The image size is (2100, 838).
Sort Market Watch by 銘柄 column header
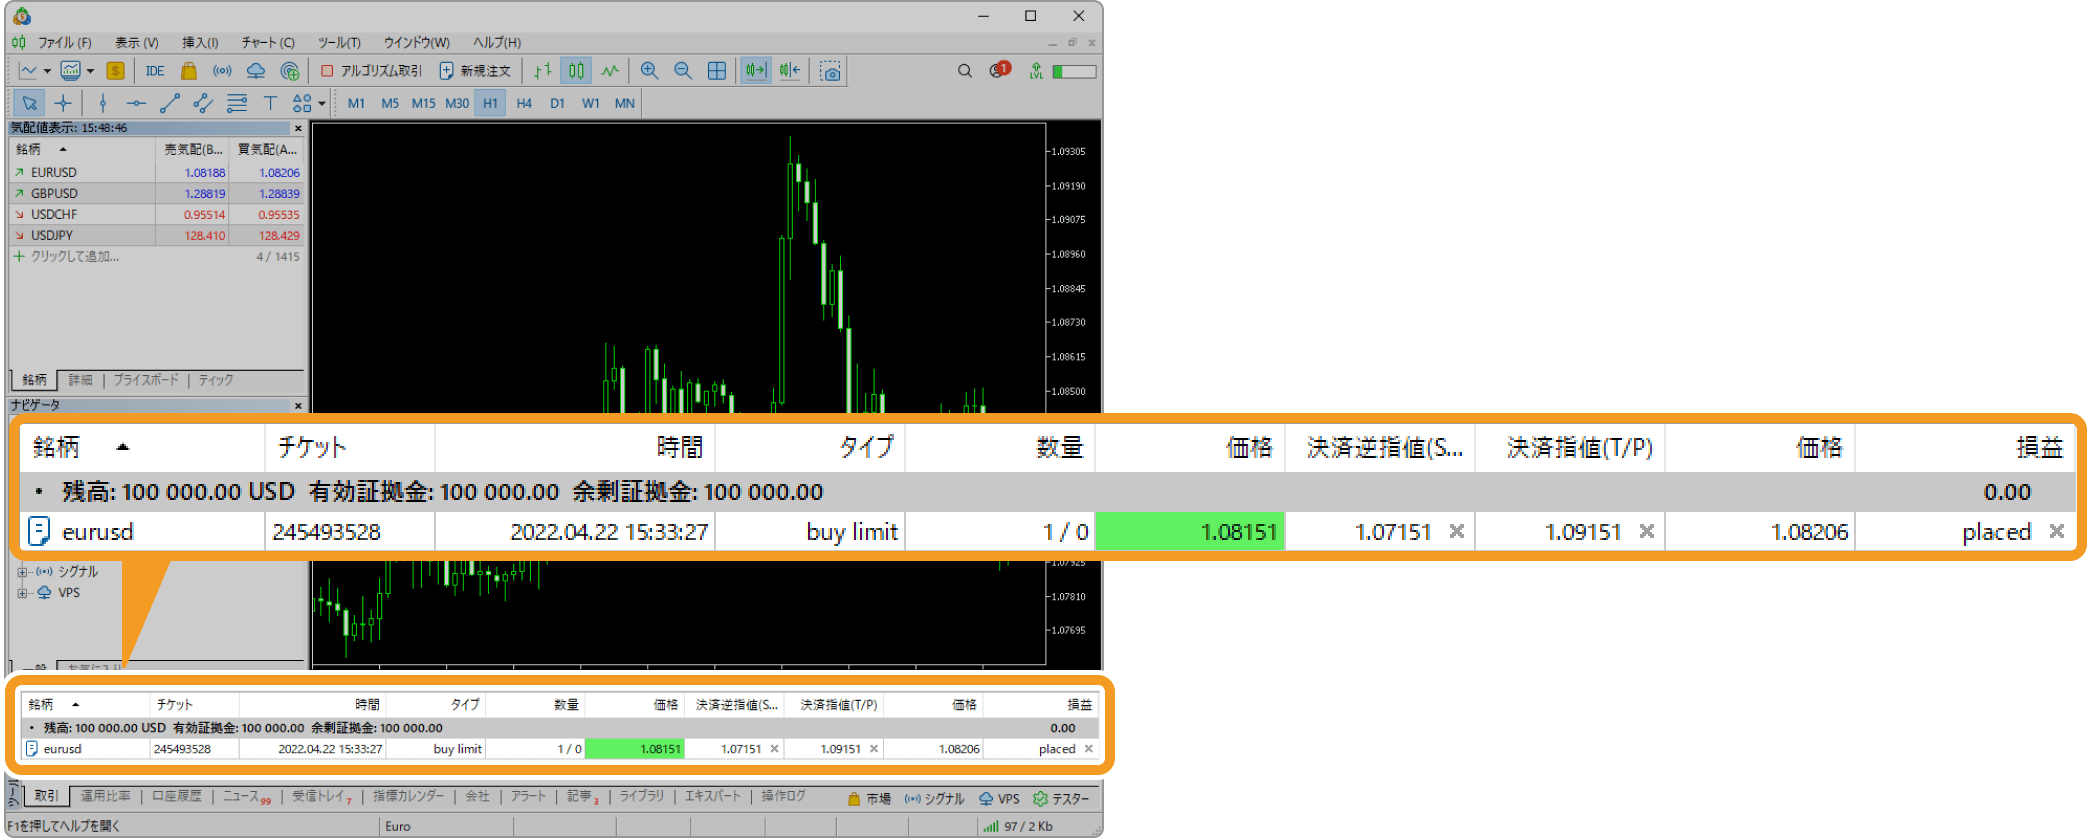[82, 149]
